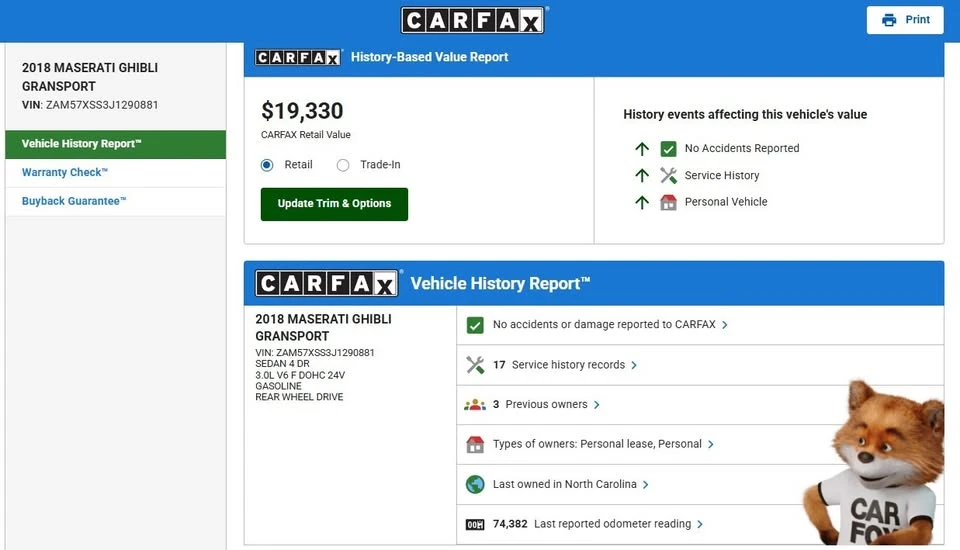Image resolution: width=960 pixels, height=550 pixels.
Task: Click odometer icon beside 74,382 reading
Action: click(x=475, y=524)
